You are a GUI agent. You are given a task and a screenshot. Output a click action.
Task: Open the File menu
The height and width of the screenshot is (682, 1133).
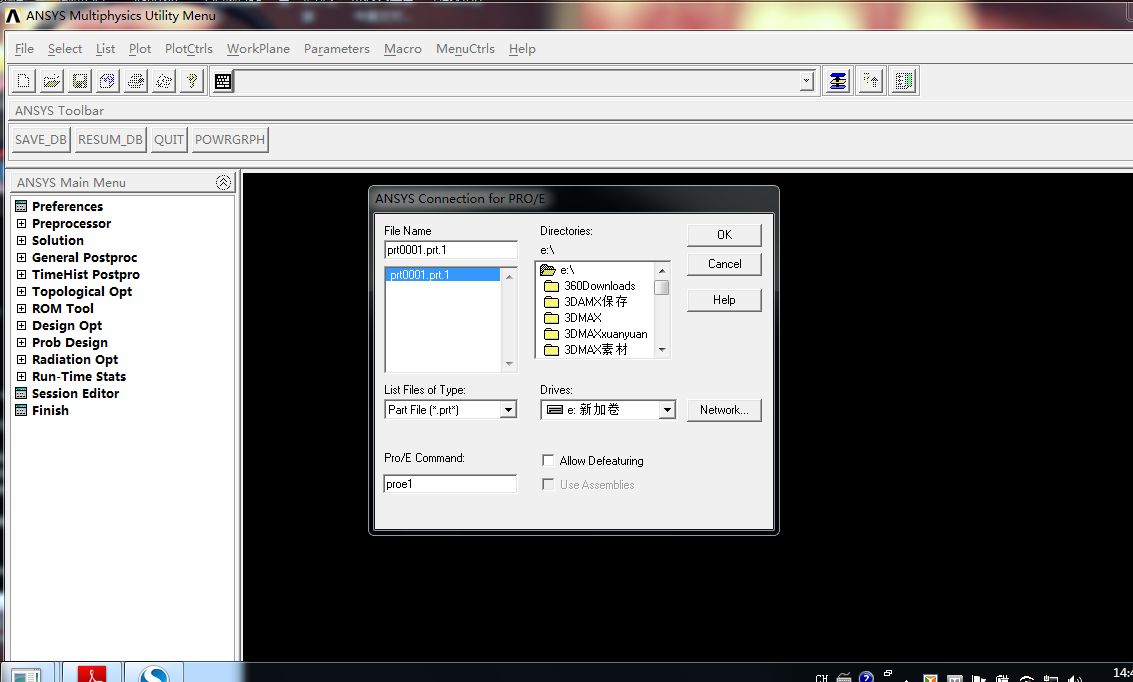tap(24, 48)
